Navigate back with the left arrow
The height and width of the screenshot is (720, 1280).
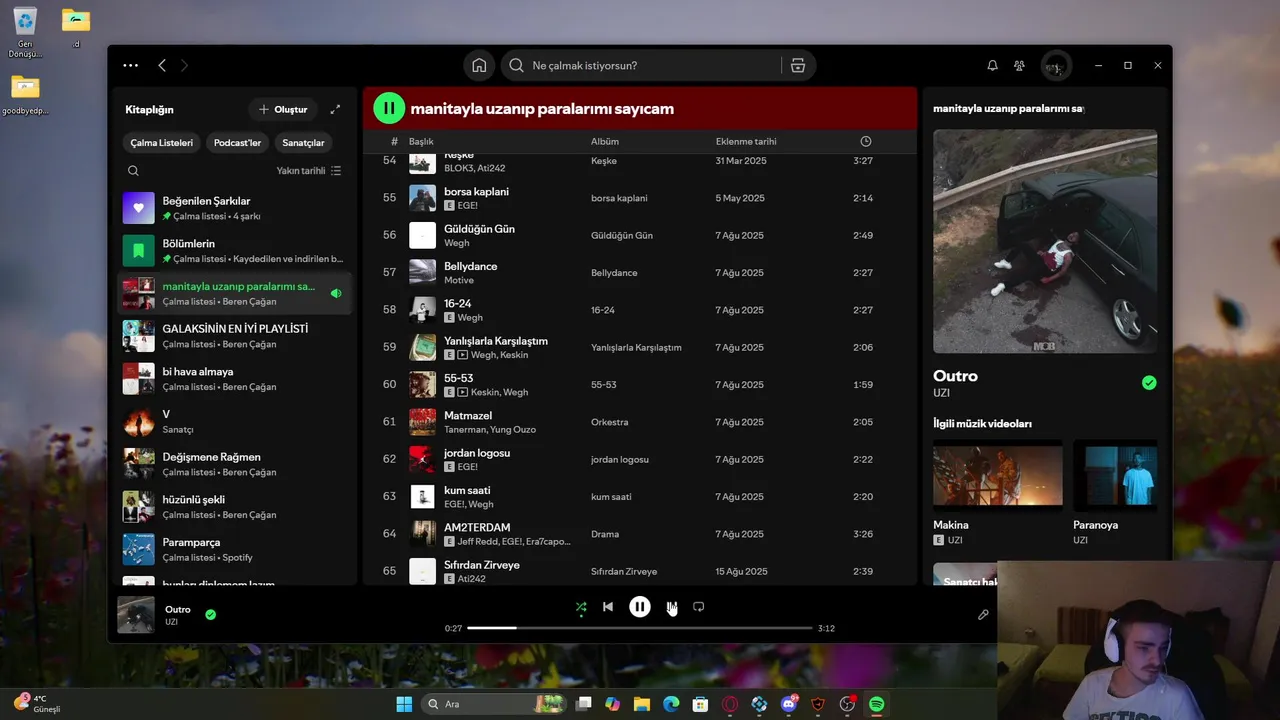(162, 65)
